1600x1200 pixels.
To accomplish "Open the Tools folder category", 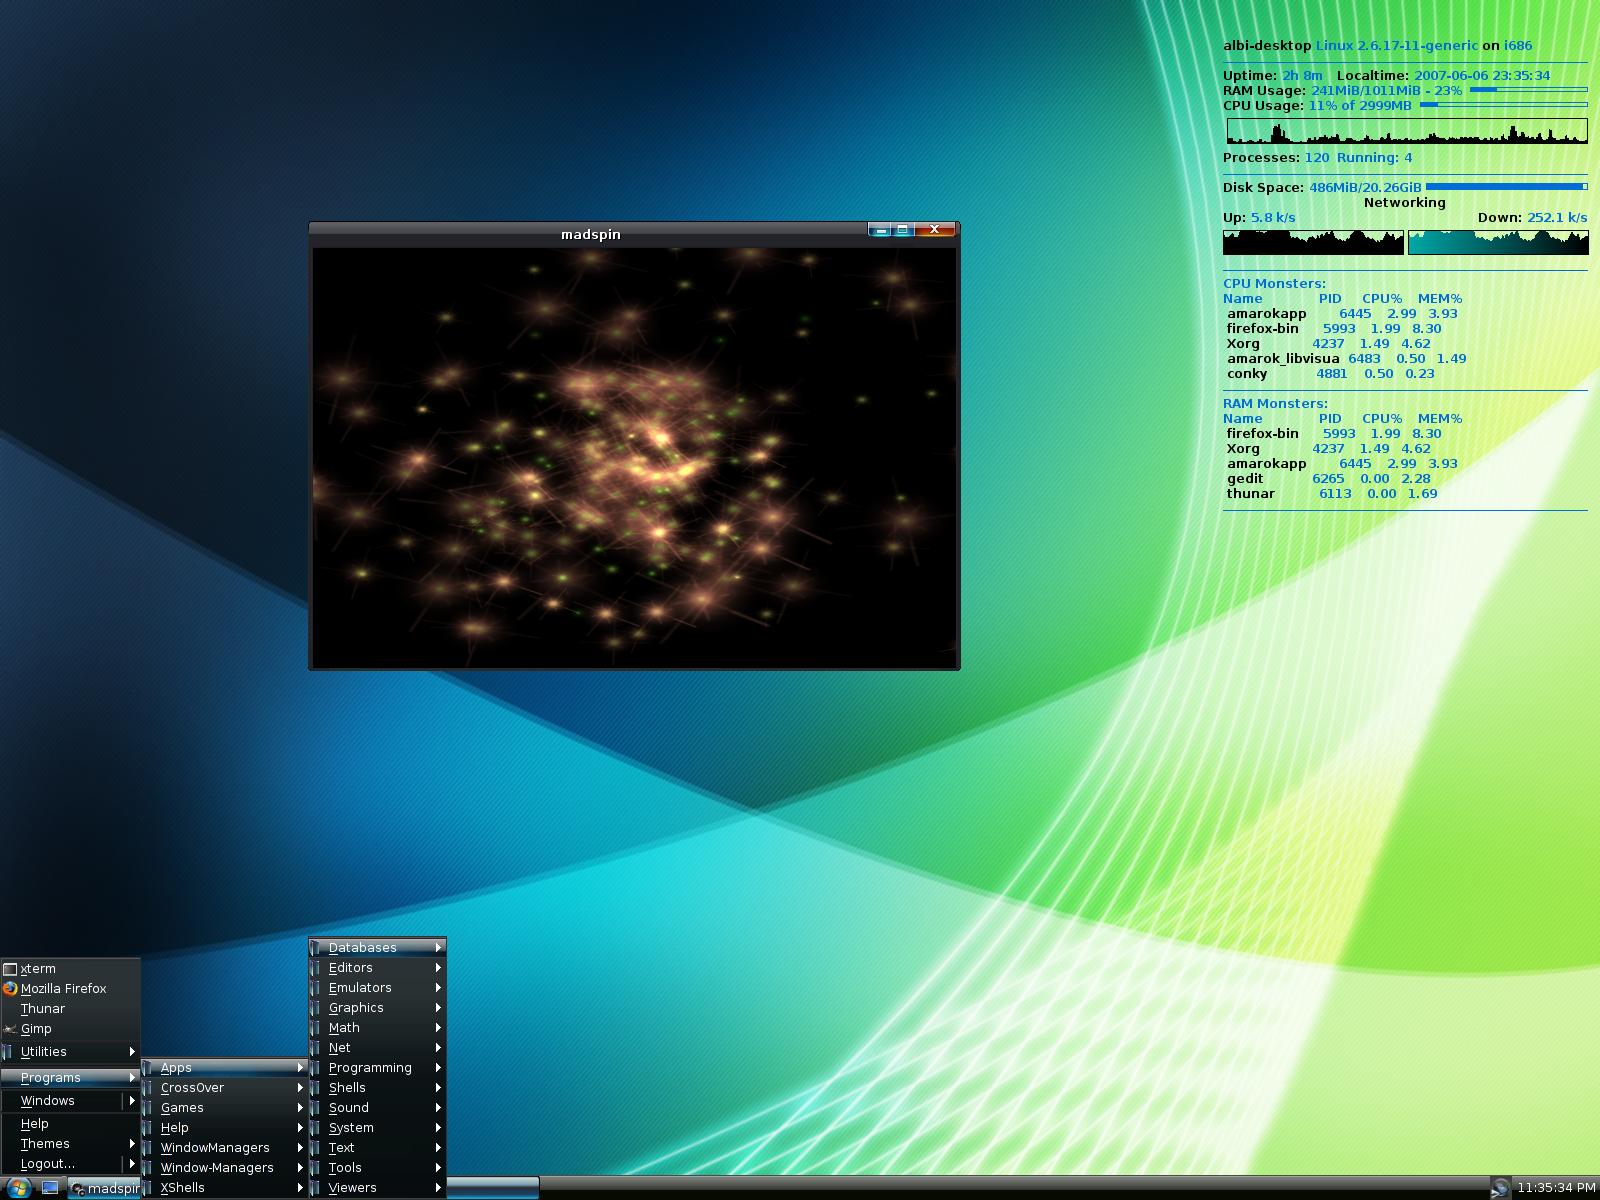I will [x=377, y=1167].
